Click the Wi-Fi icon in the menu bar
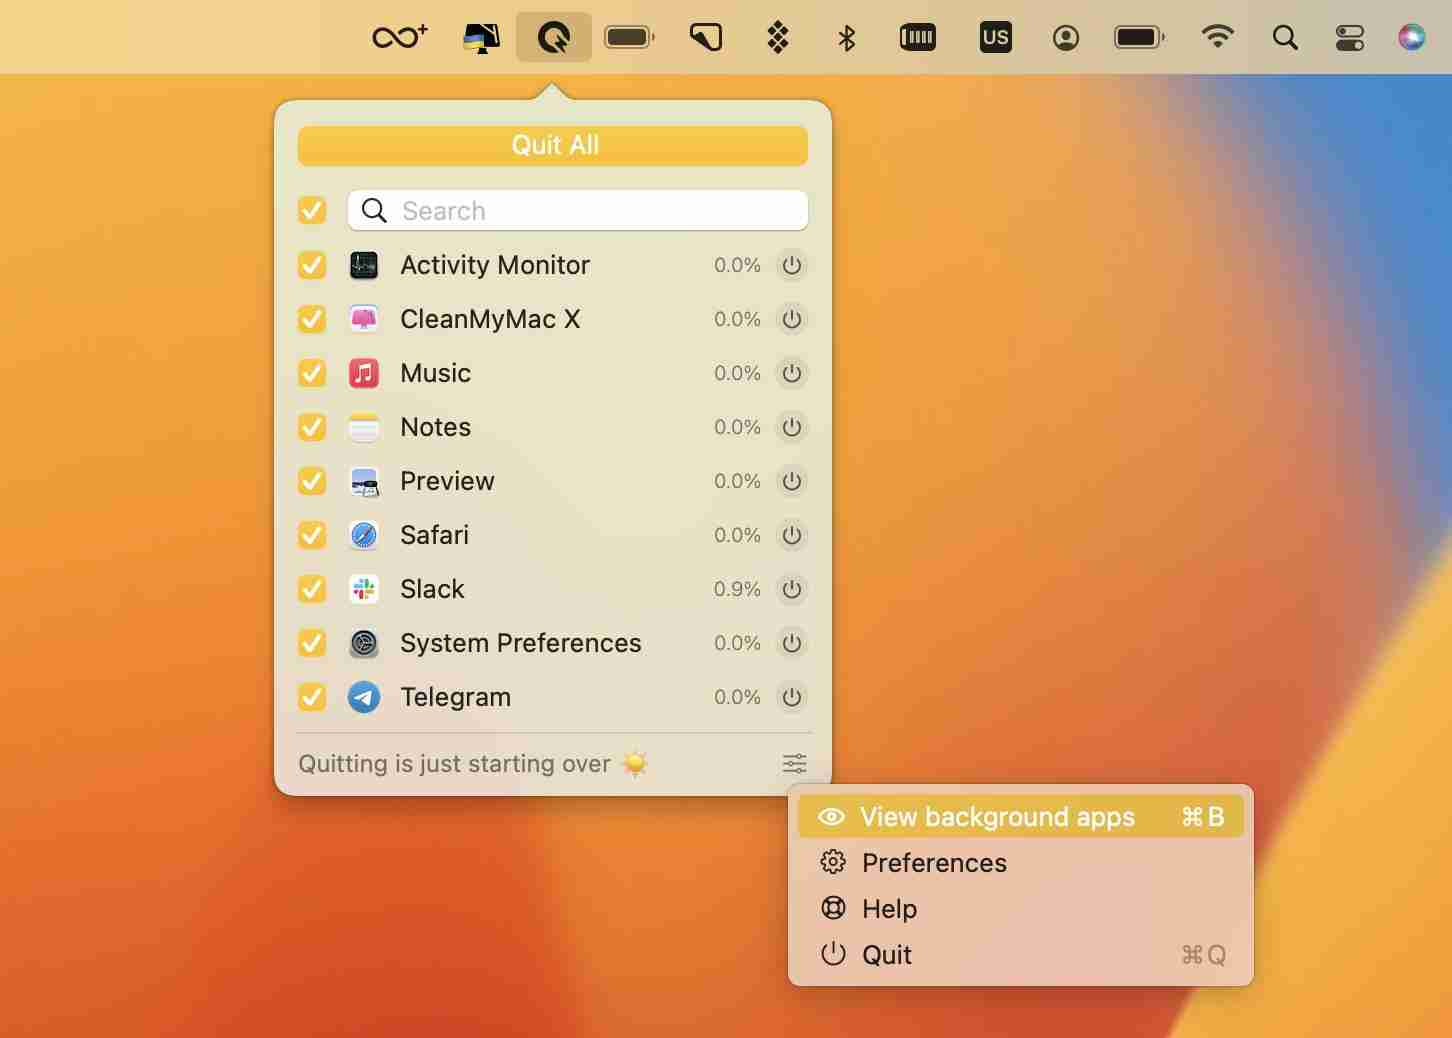1452x1038 pixels. tap(1218, 38)
